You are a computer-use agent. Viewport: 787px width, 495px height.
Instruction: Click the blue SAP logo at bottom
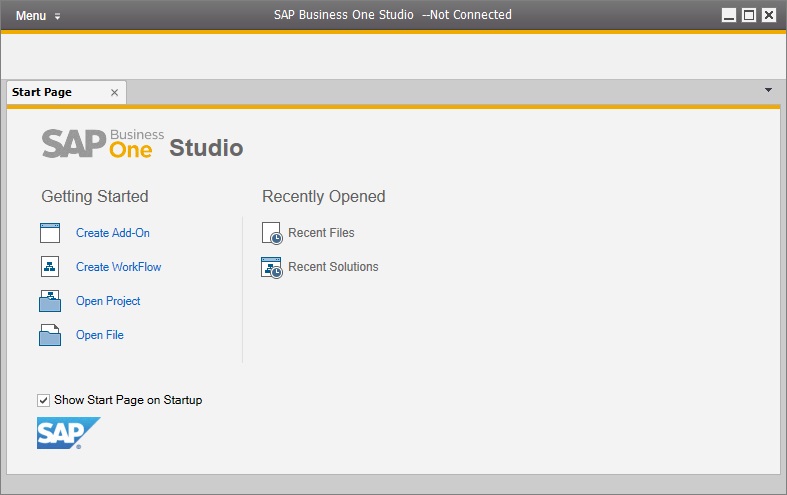point(68,433)
